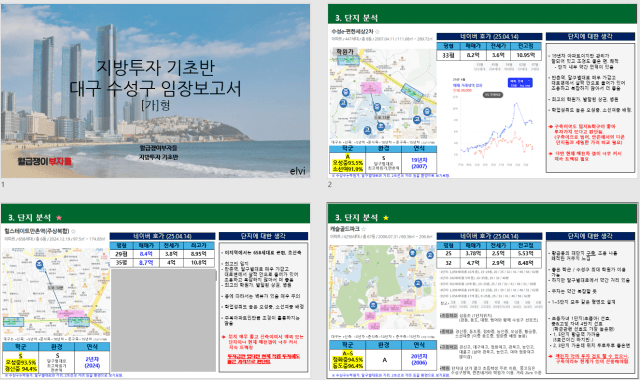Click gray placeholder box on 힐스테이트만촌역 slide

click(x=163, y=320)
